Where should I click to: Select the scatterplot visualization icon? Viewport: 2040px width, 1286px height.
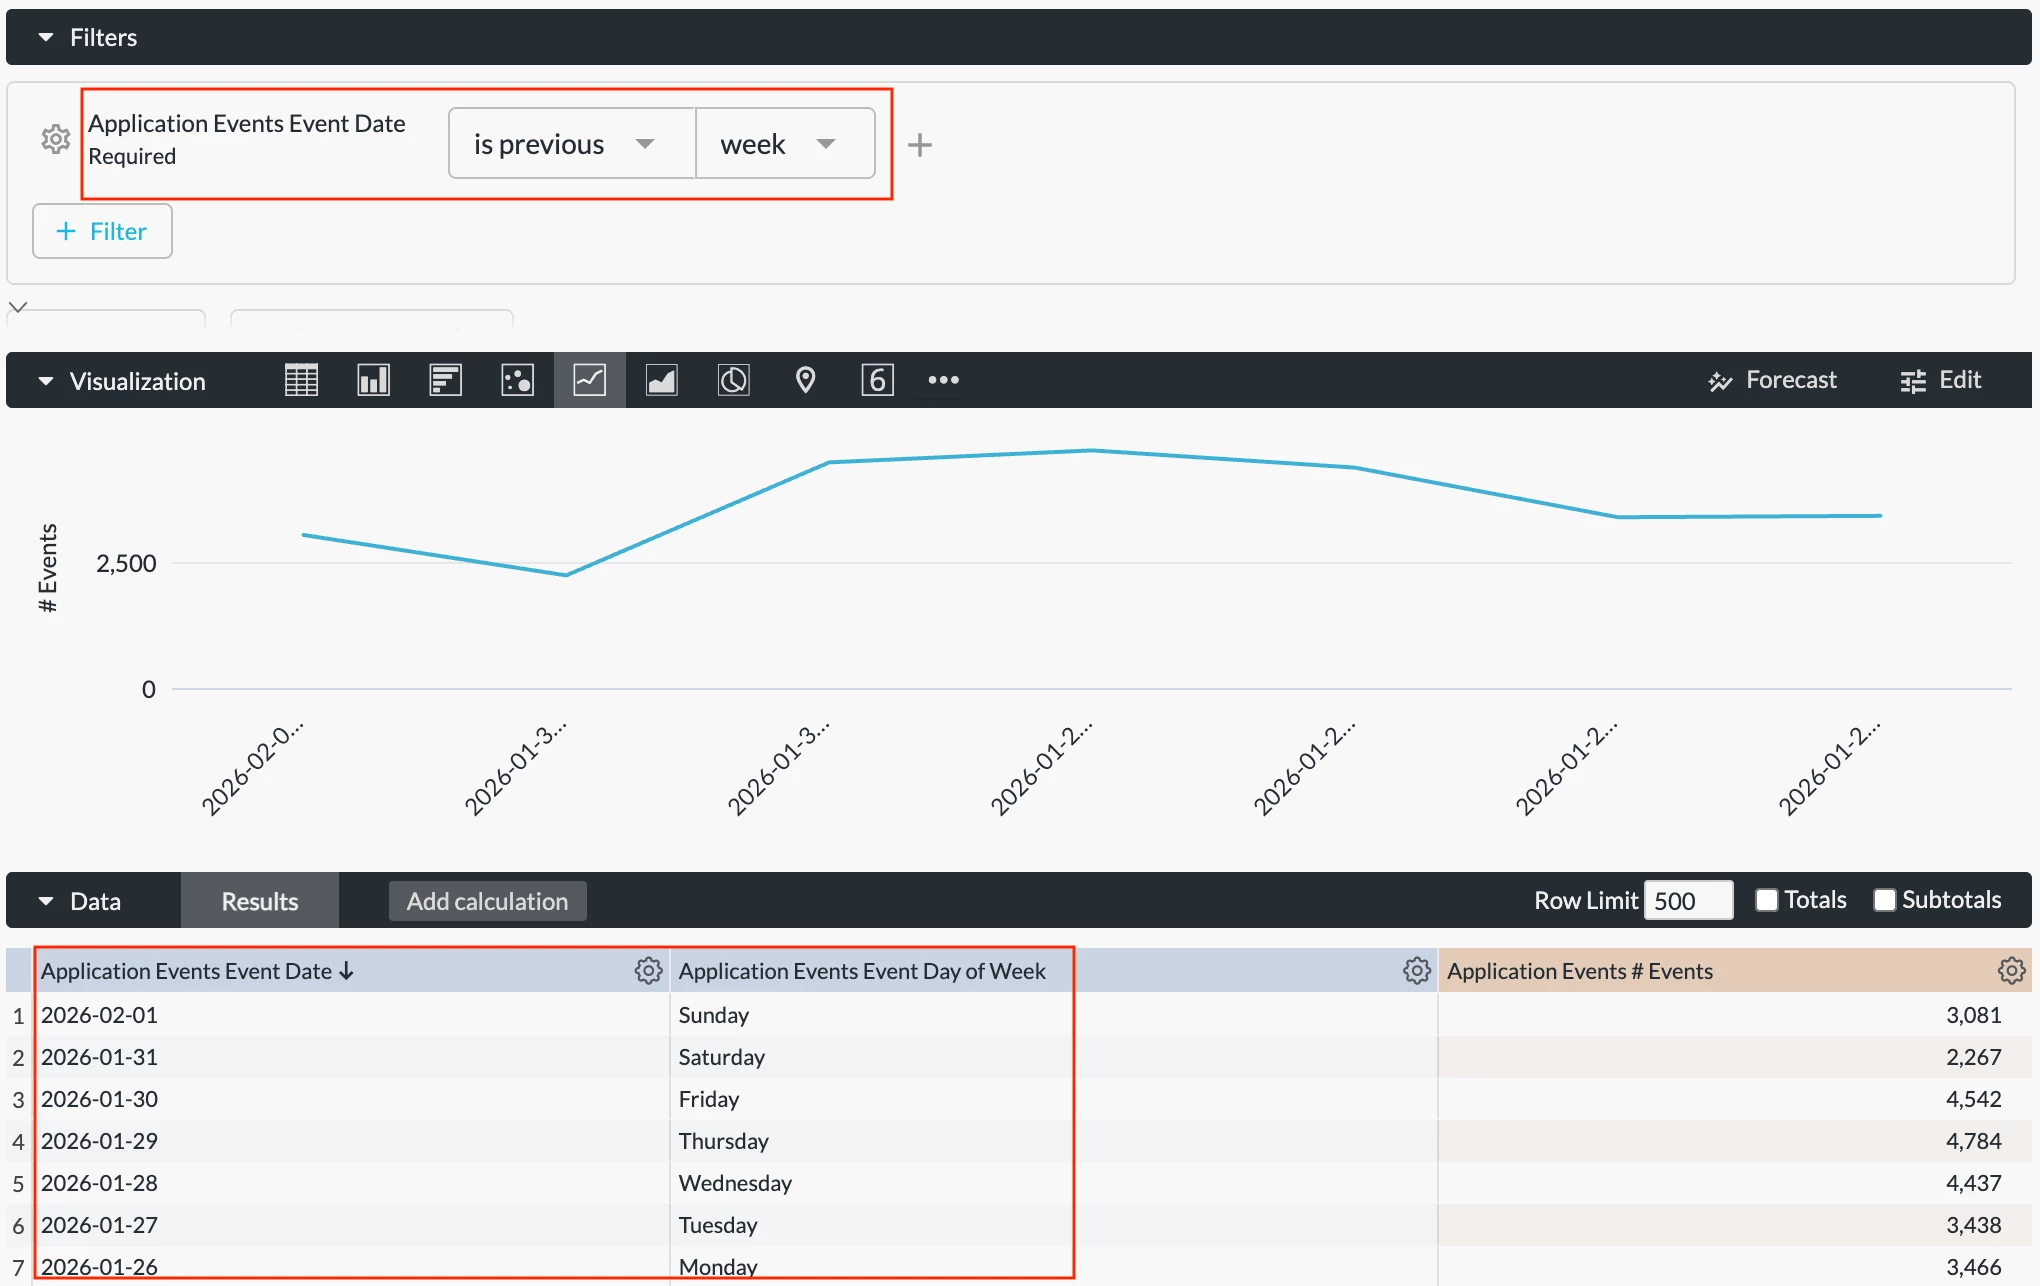(517, 380)
